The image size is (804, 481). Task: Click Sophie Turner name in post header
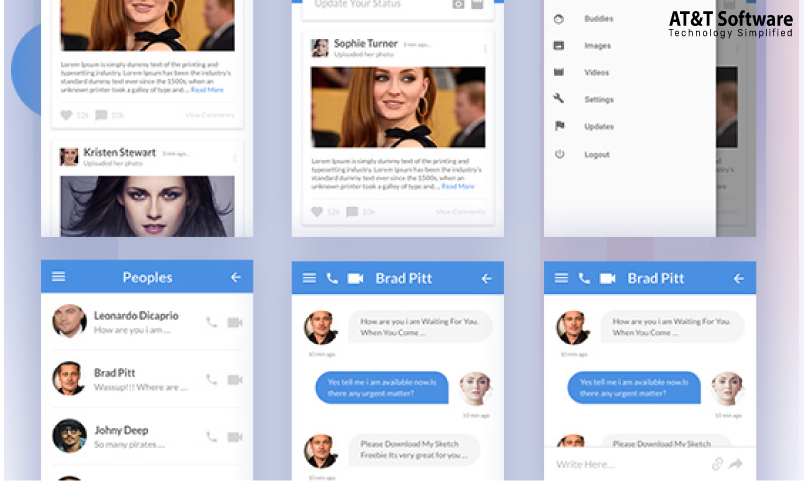click(x=366, y=44)
